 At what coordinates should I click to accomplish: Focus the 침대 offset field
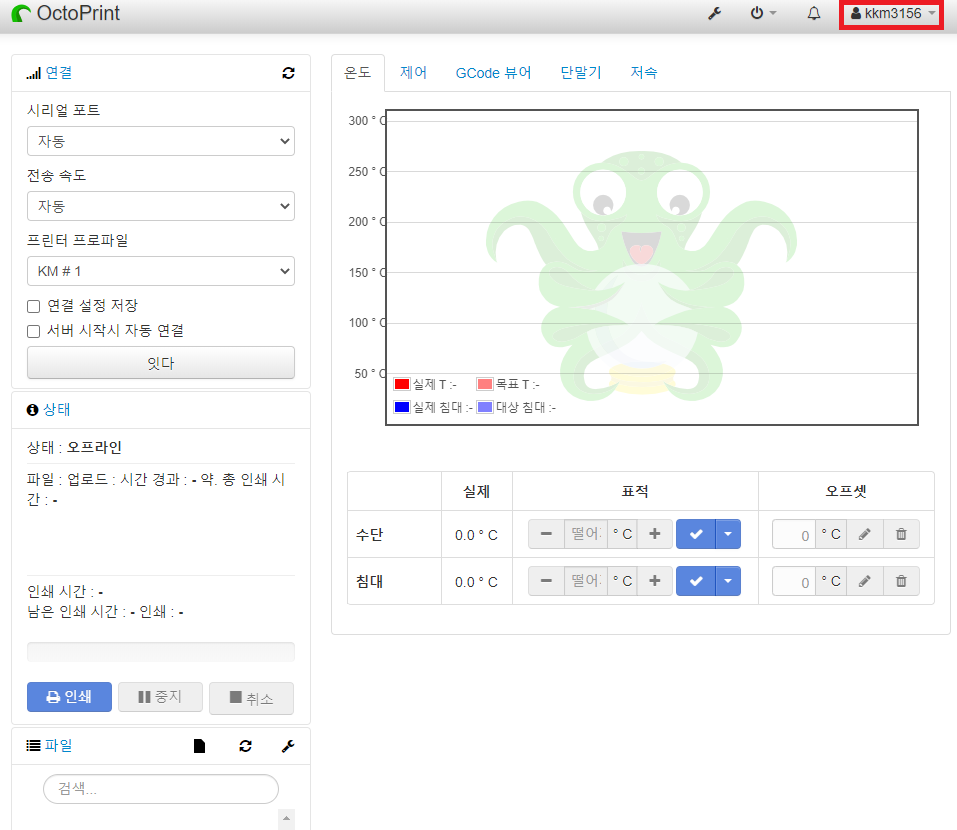click(794, 582)
